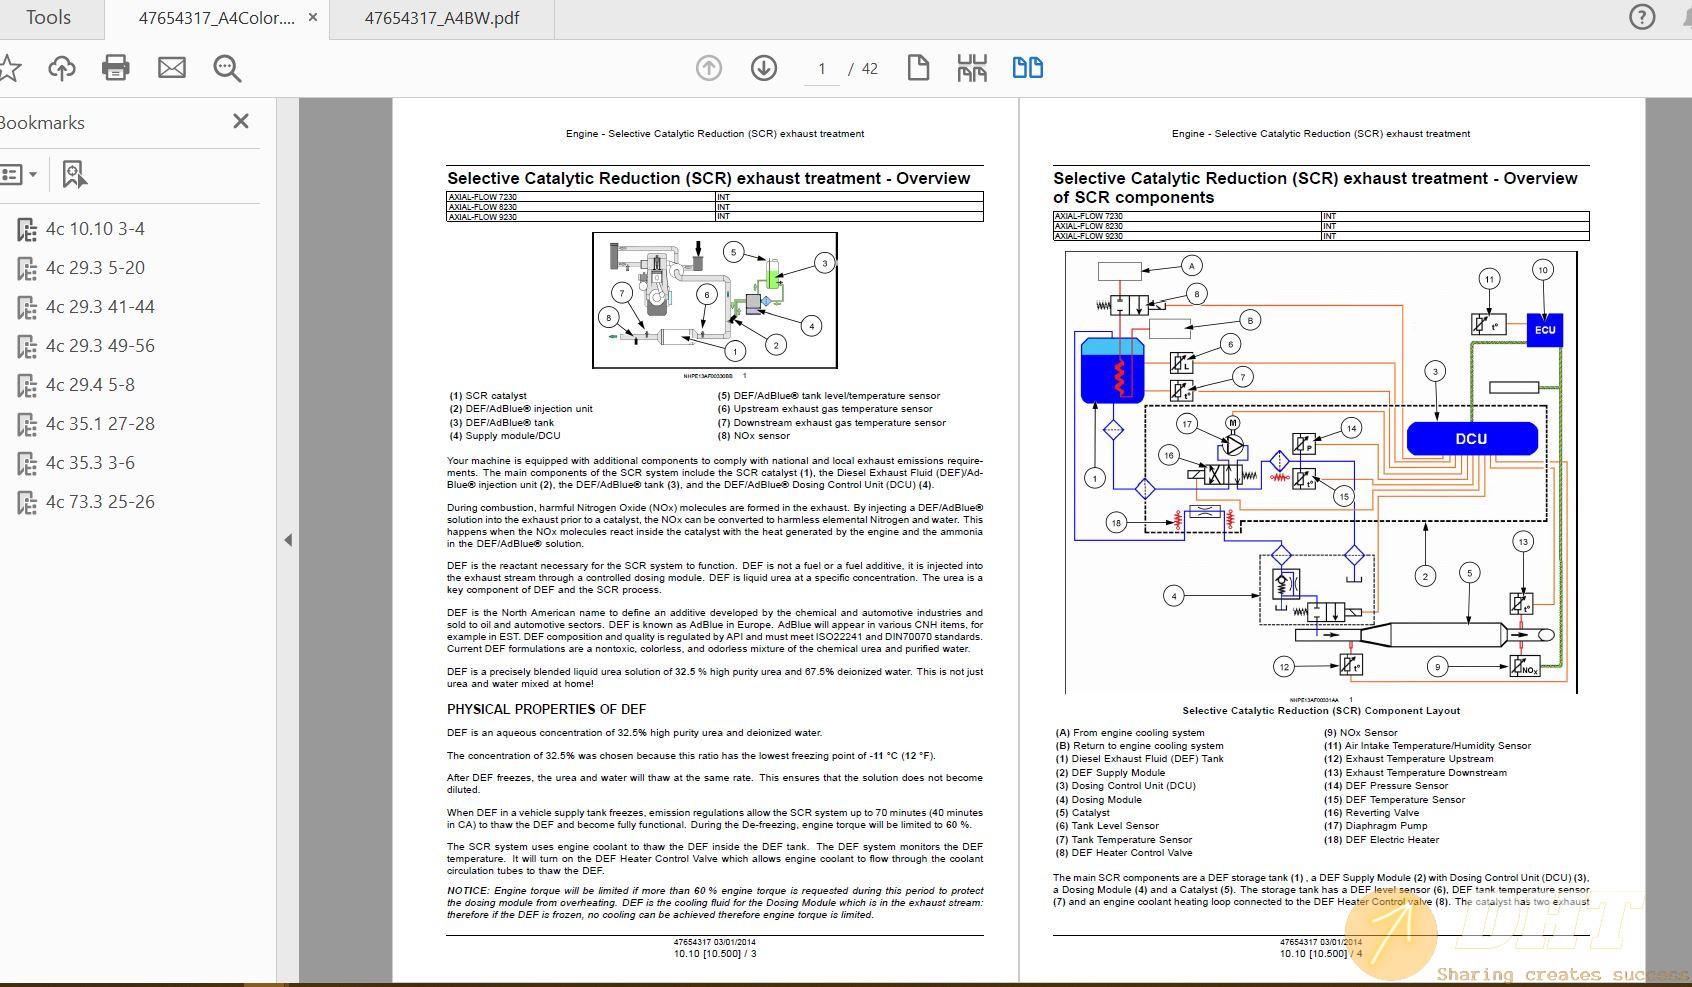This screenshot has height=987, width=1692.
Task: Click 'Selective Catalytic Reduction (SCR) Component Layout' caption
Action: (1321, 711)
